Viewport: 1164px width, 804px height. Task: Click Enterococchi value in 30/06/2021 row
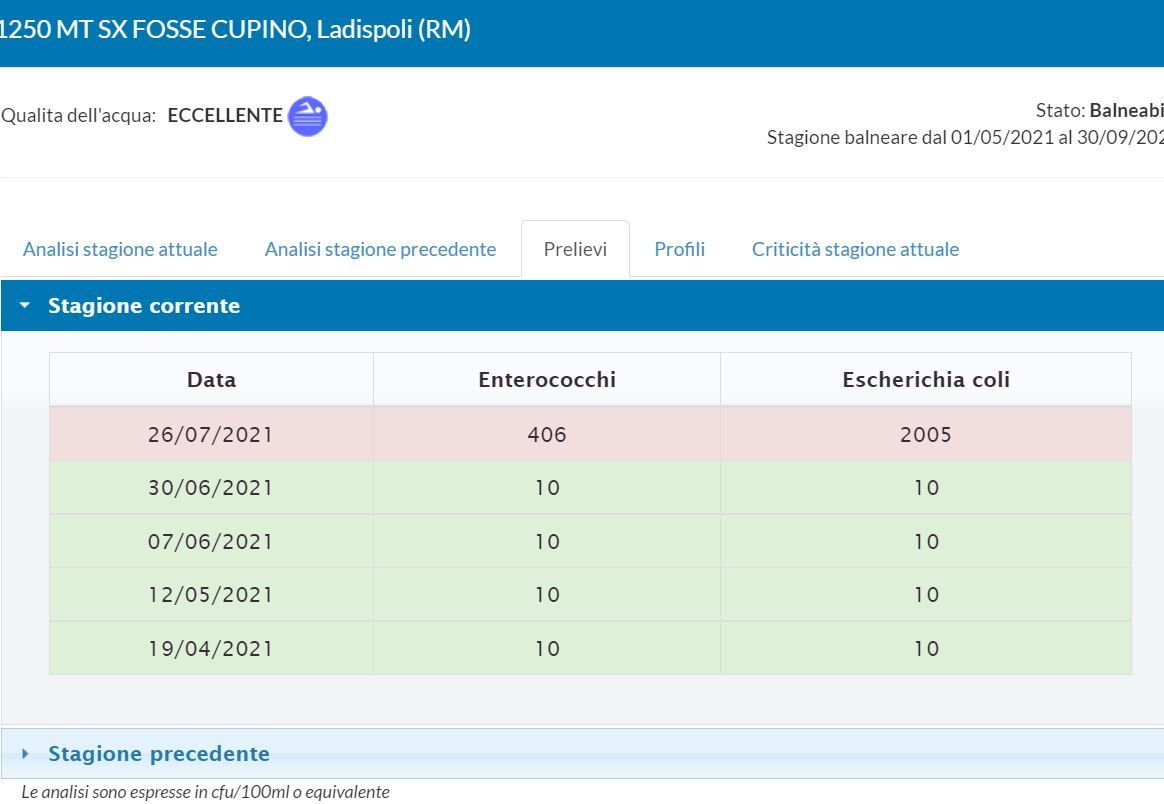click(x=547, y=488)
